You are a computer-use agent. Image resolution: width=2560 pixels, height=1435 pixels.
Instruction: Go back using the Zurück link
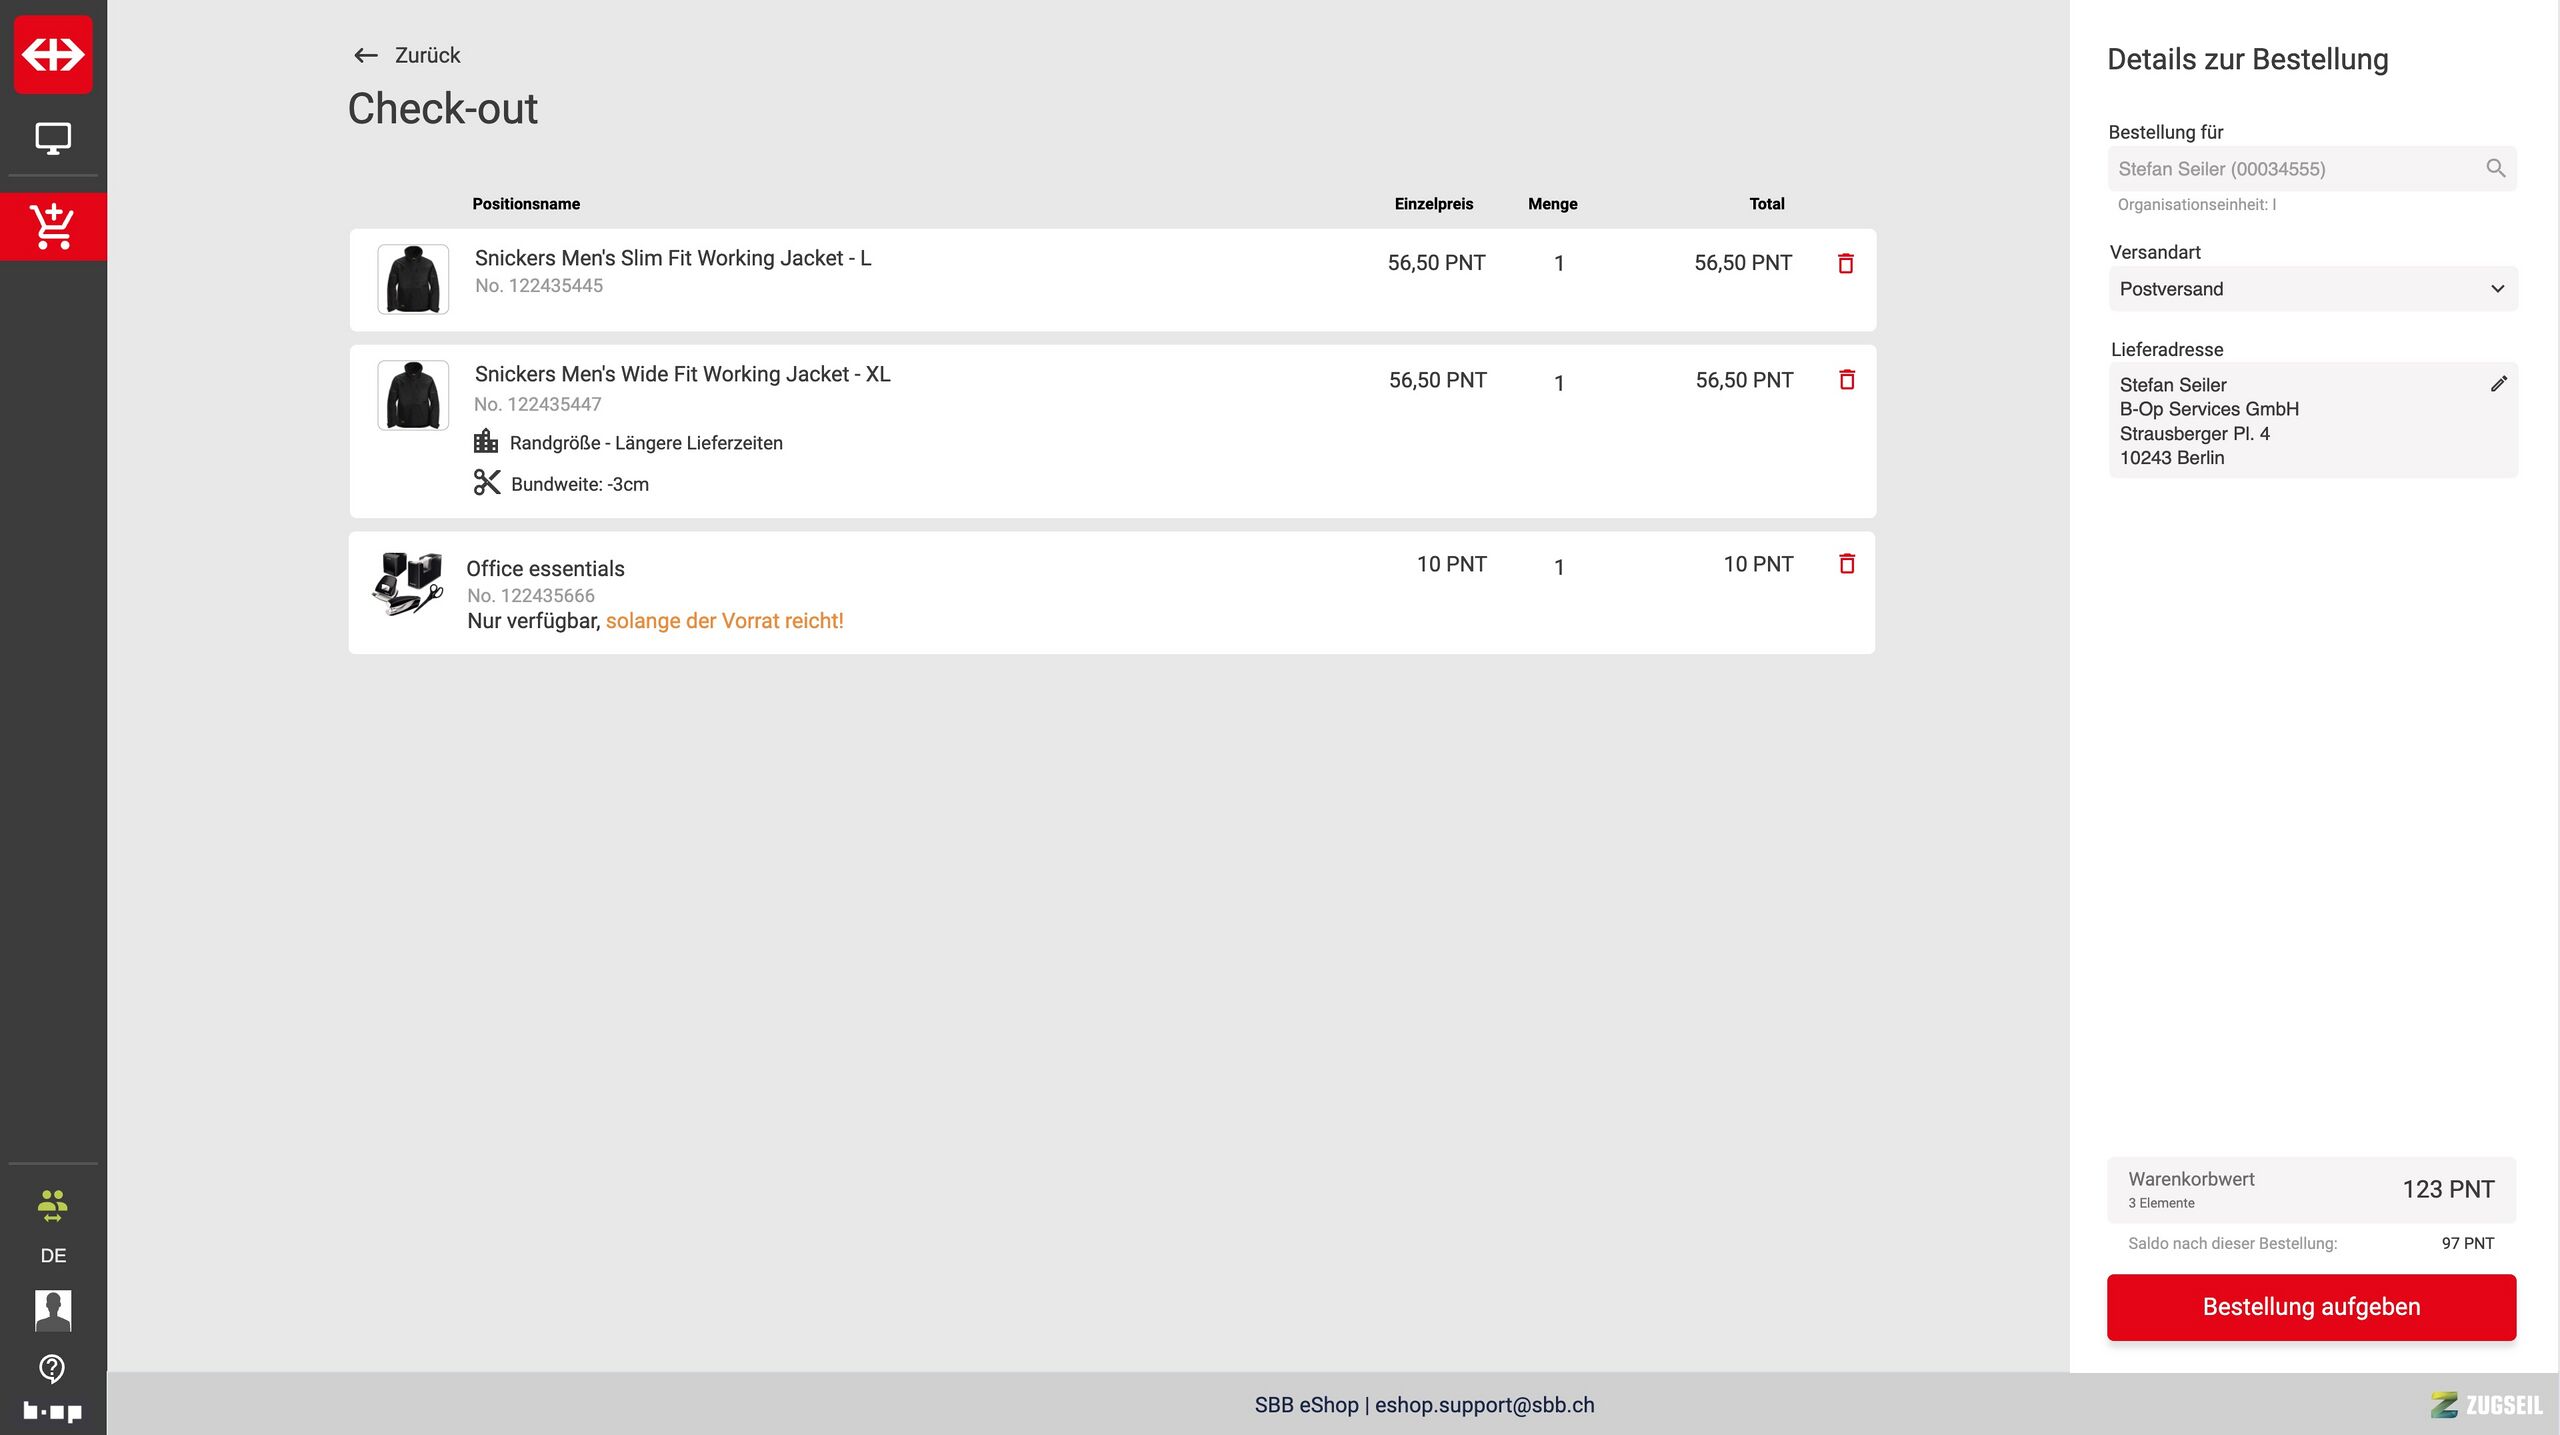point(407,55)
